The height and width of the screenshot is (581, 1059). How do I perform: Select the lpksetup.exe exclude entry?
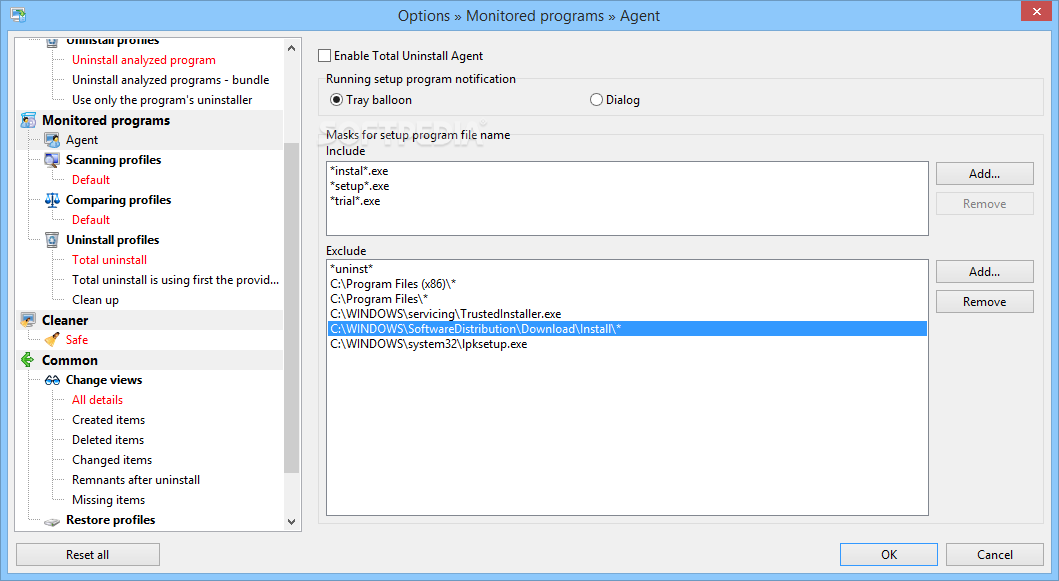(x=429, y=345)
